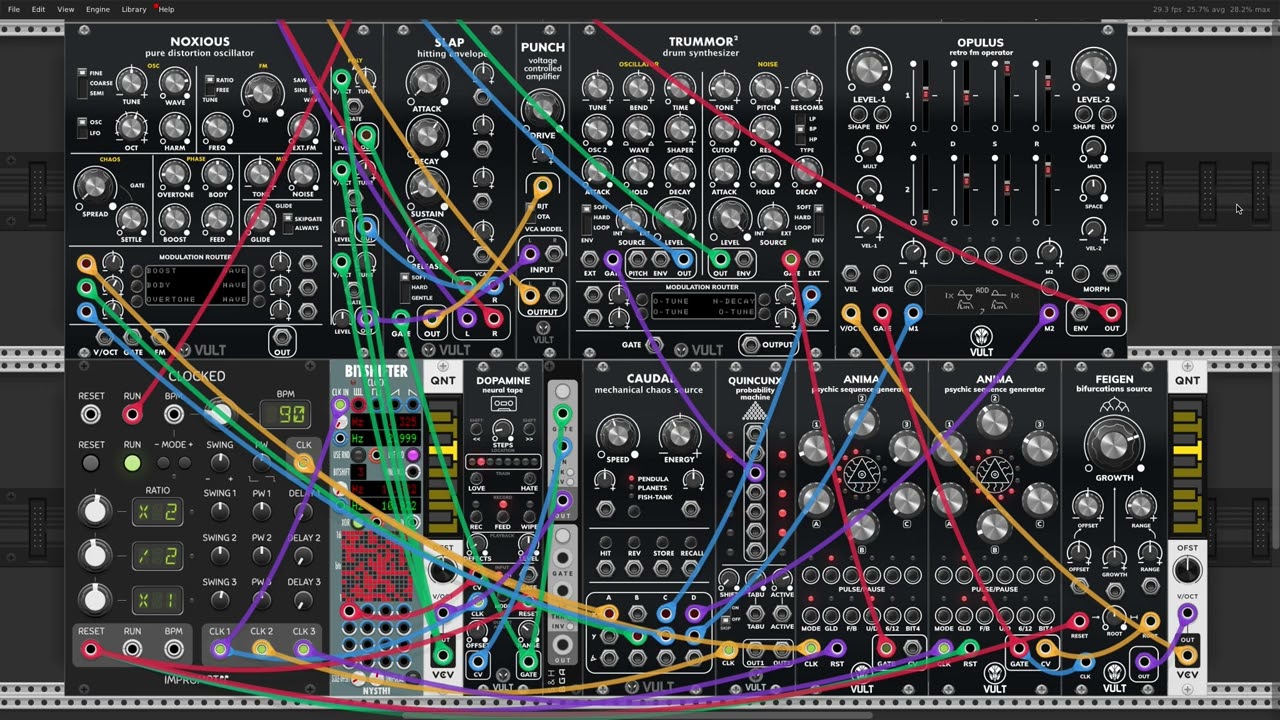The width and height of the screenshot is (1280, 720).
Task: Click Clocked top BPM input jack
Action: [x=174, y=414]
